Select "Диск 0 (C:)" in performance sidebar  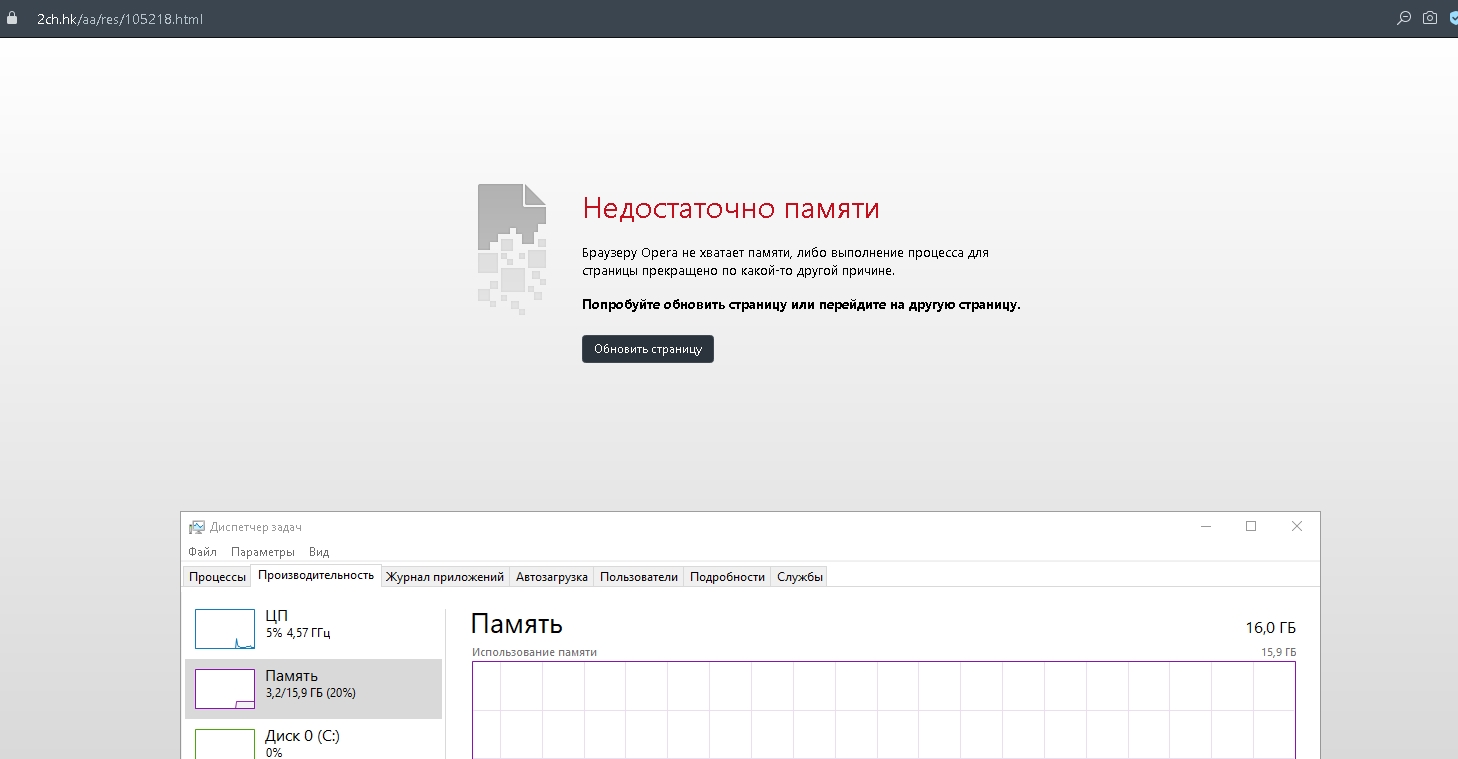coord(313,740)
